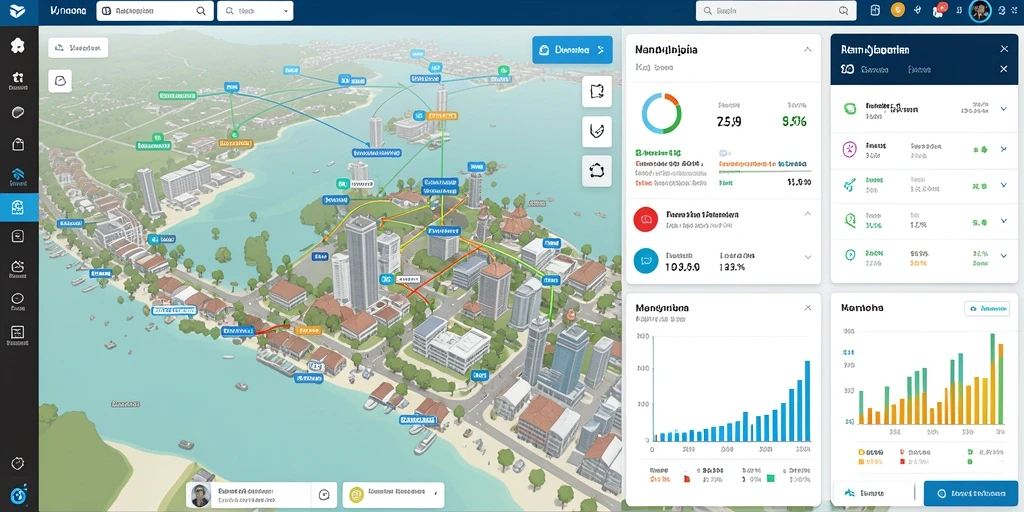Open the top bar dropdown with the caret
The height and width of the screenshot is (512, 1024).
(255, 11)
